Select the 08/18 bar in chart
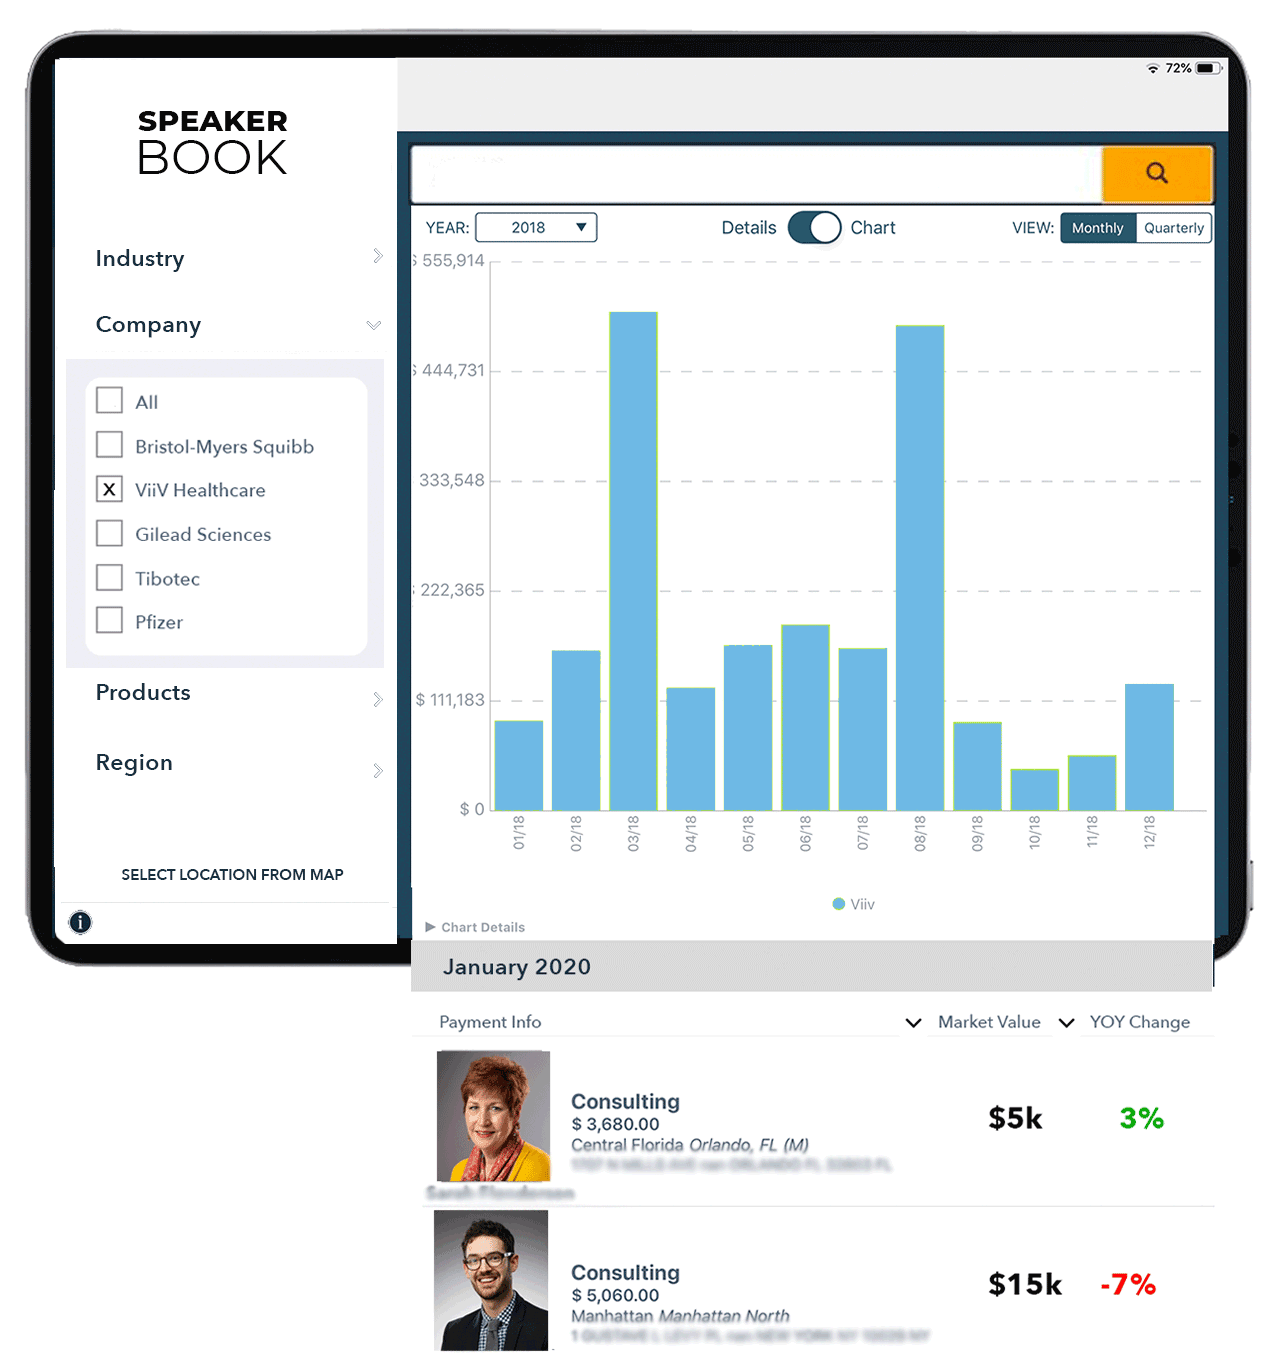 click(x=920, y=568)
